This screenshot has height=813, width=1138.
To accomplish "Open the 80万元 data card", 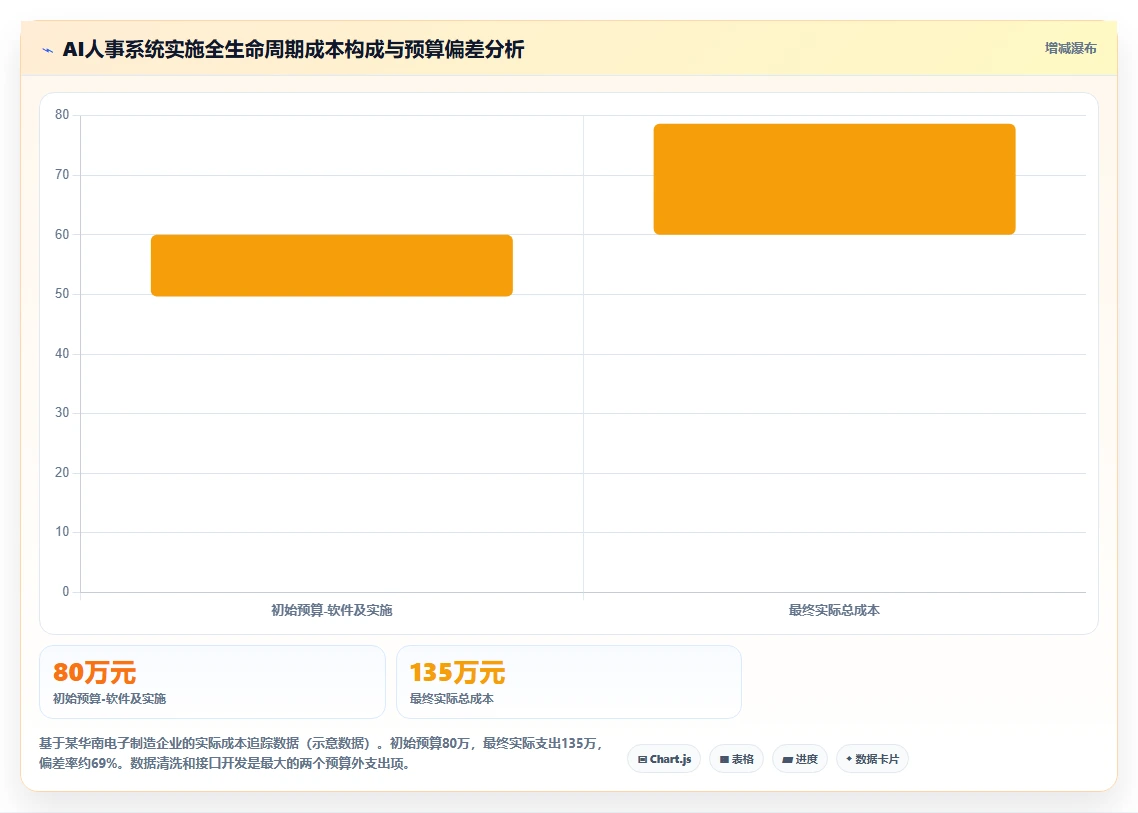I will click(x=212, y=682).
